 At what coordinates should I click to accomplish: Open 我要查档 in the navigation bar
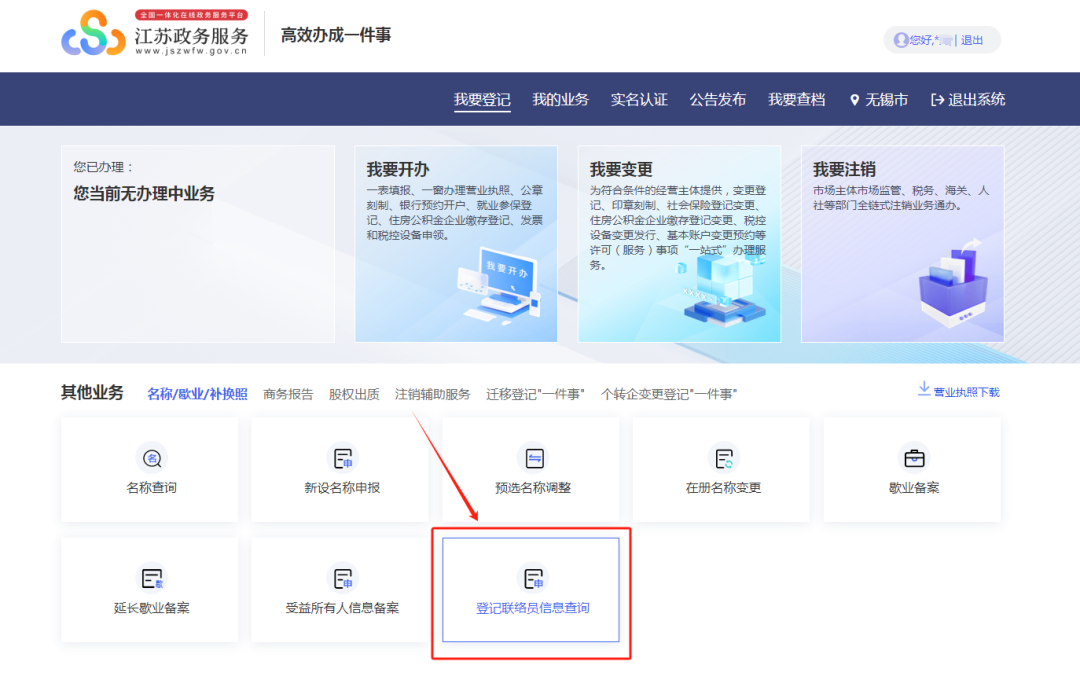(797, 100)
